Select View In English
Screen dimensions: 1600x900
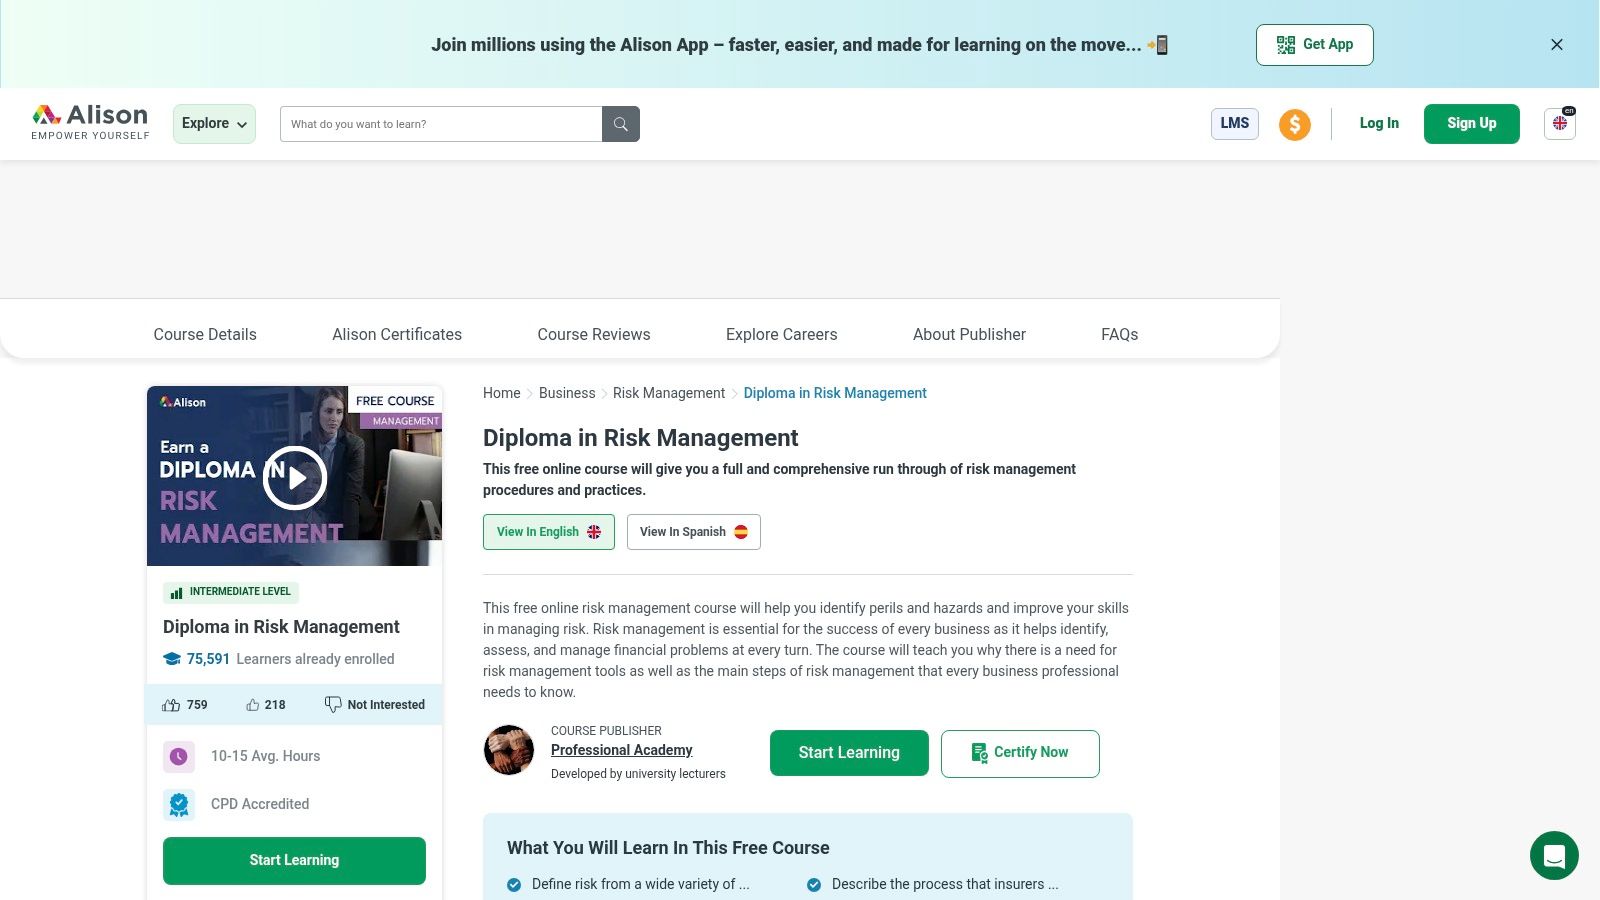(x=549, y=532)
